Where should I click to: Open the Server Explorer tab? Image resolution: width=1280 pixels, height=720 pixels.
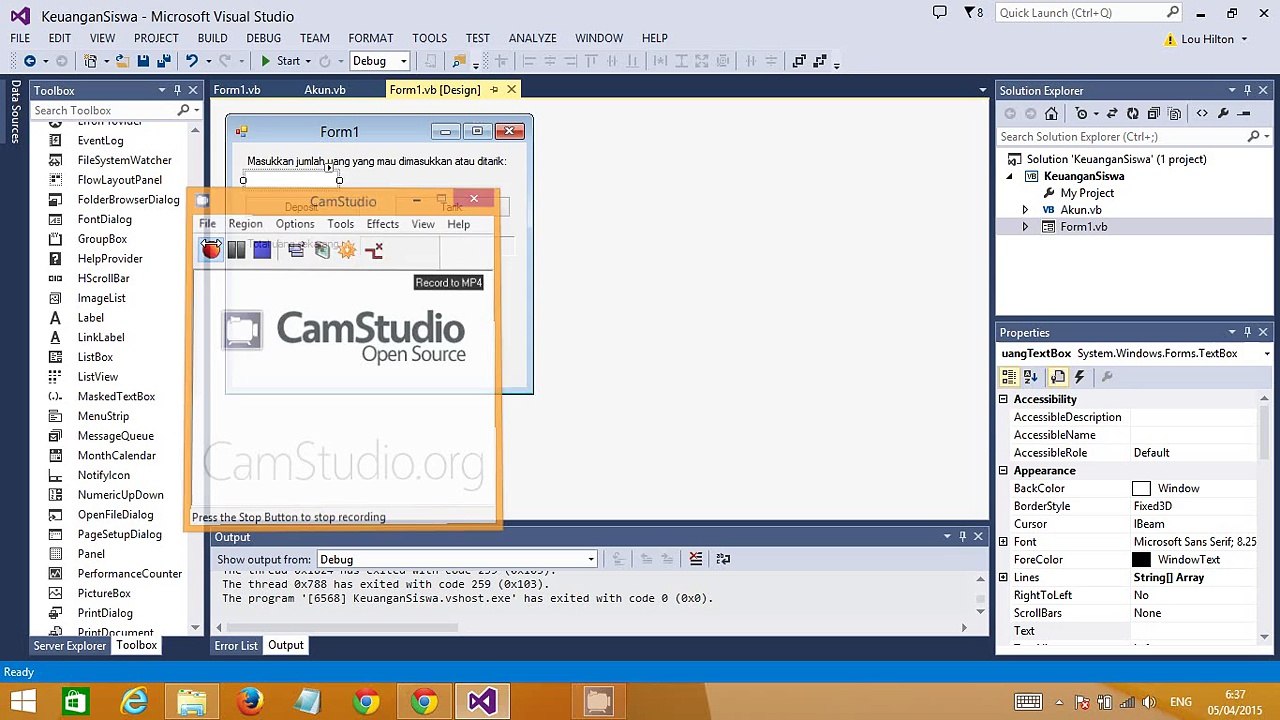click(70, 646)
